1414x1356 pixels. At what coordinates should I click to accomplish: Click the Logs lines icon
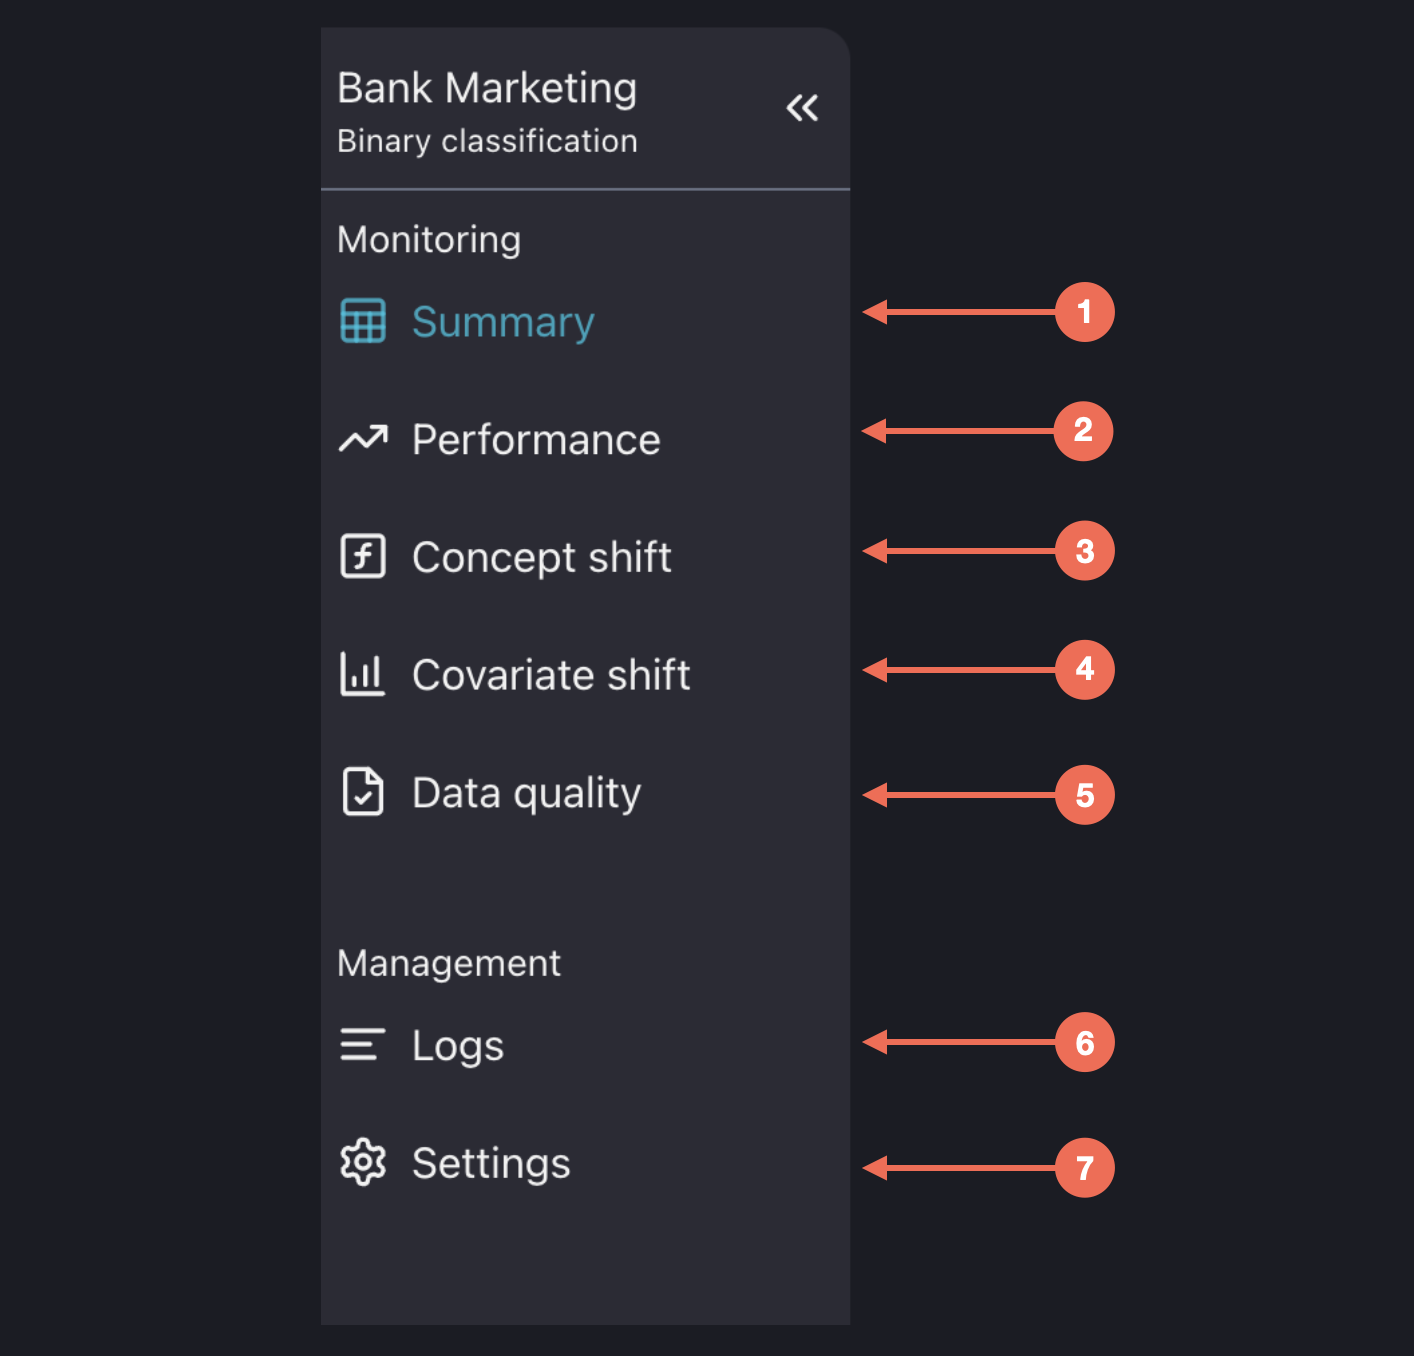[362, 1045]
